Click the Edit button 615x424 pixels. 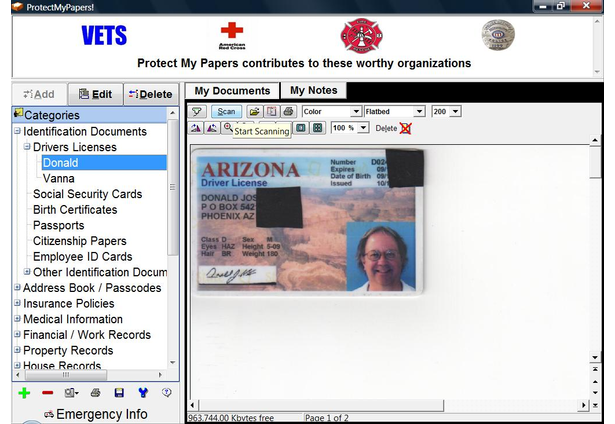(96, 94)
